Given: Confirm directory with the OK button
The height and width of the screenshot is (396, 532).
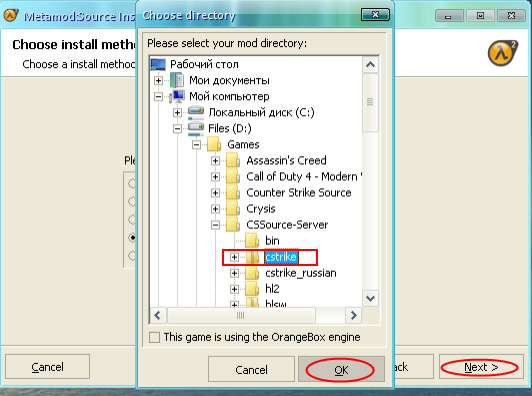Looking at the screenshot, I should point(341,369).
